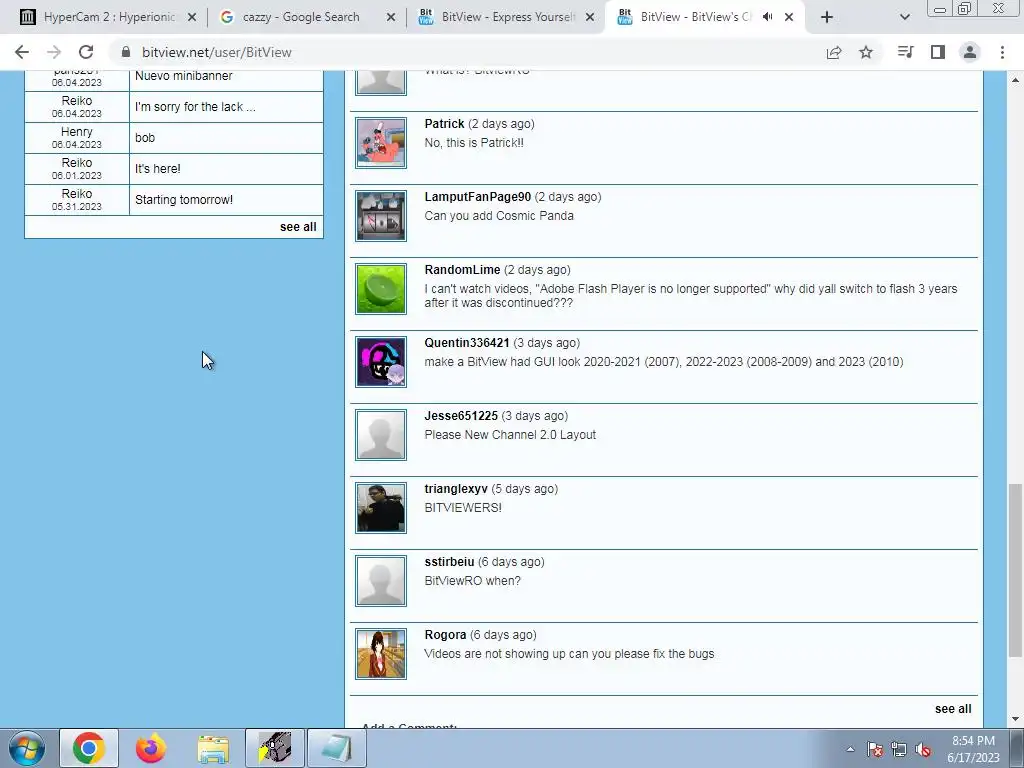Viewport: 1024px width, 768px height.
Task: Show hidden tray icons arrow
Action: coord(850,750)
